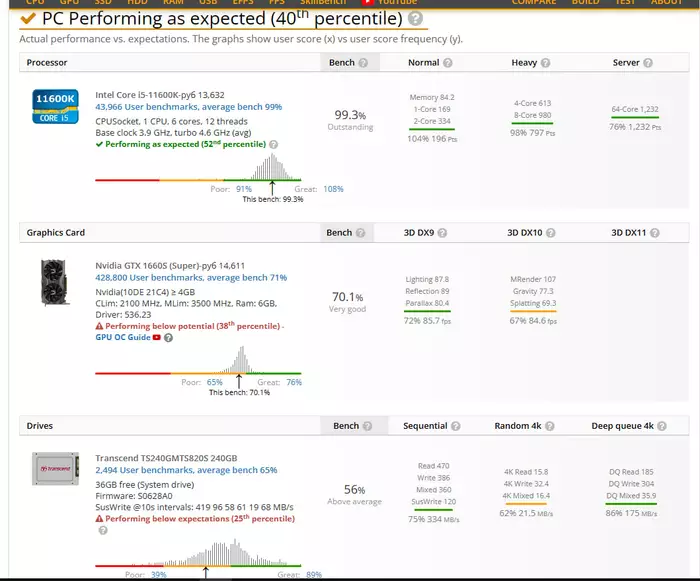This screenshot has height=581, width=700.
Task: Click the 56% Above average bench score
Action: [x=354, y=495]
